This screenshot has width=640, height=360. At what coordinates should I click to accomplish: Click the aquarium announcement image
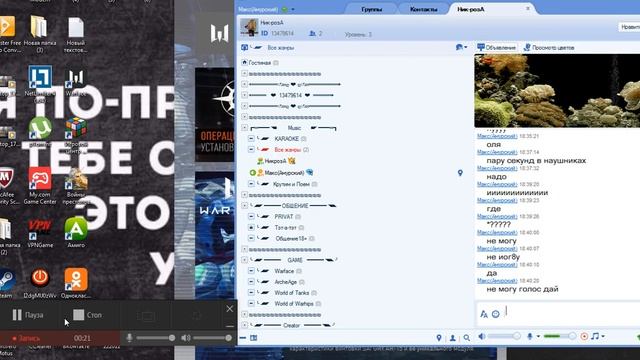tap(557, 91)
